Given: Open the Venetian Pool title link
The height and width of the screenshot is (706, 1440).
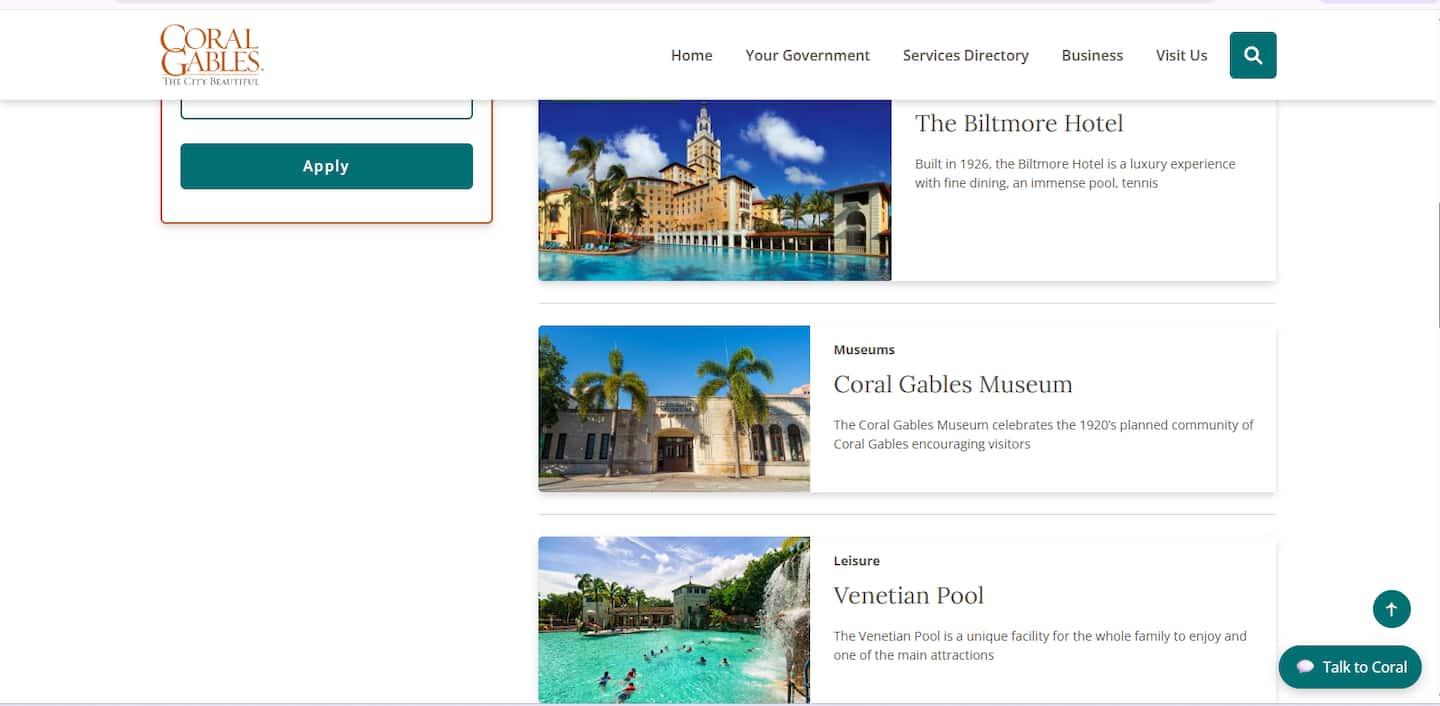Looking at the screenshot, I should pyautogui.click(x=909, y=595).
